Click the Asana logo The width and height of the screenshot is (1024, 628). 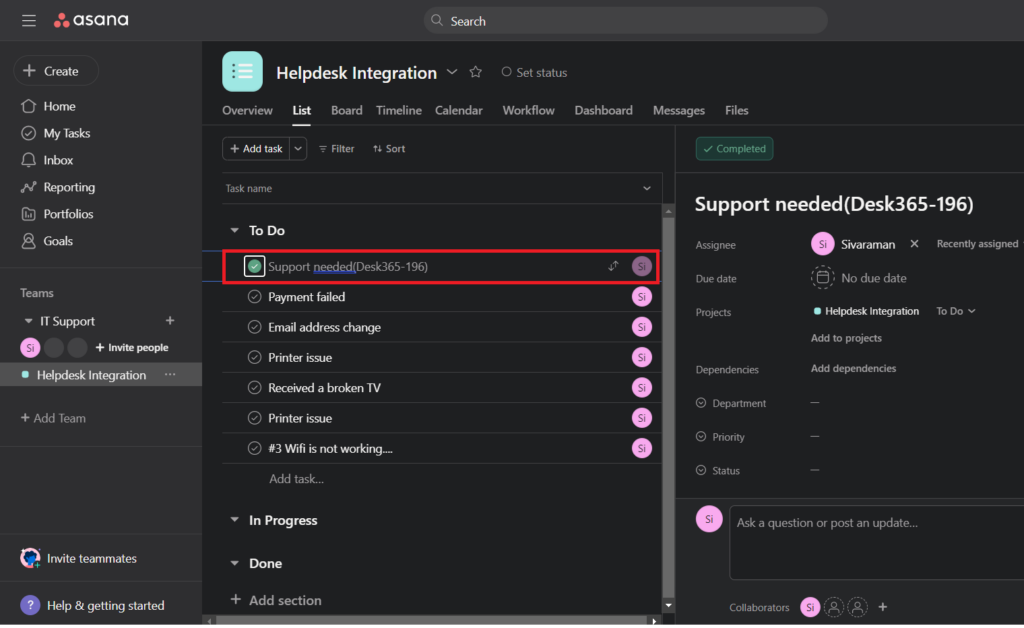[x=91, y=20]
